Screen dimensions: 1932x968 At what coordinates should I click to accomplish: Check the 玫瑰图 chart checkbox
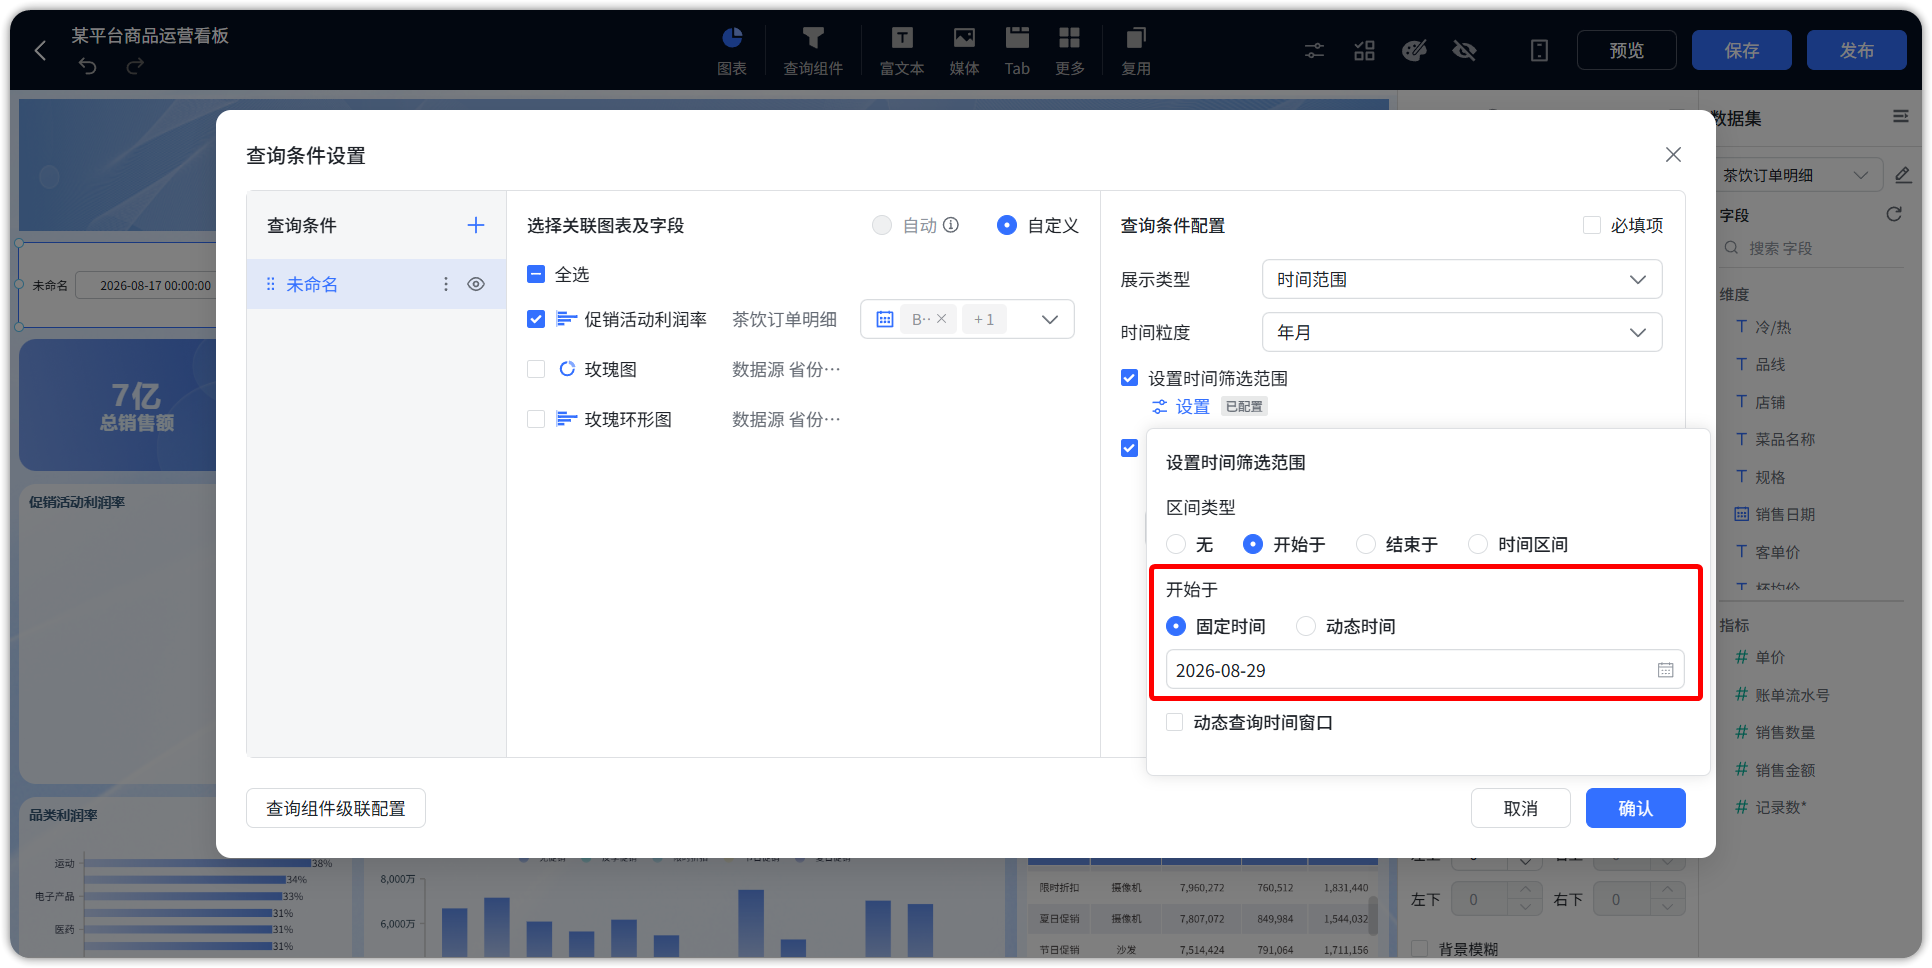[x=536, y=369]
